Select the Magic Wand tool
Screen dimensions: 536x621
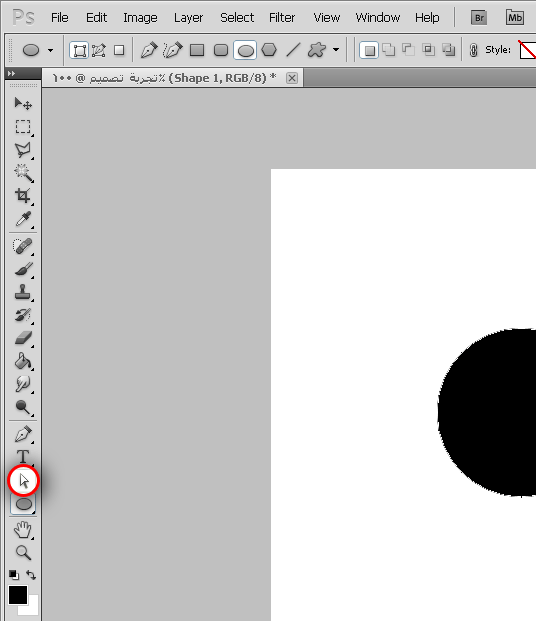(23, 173)
